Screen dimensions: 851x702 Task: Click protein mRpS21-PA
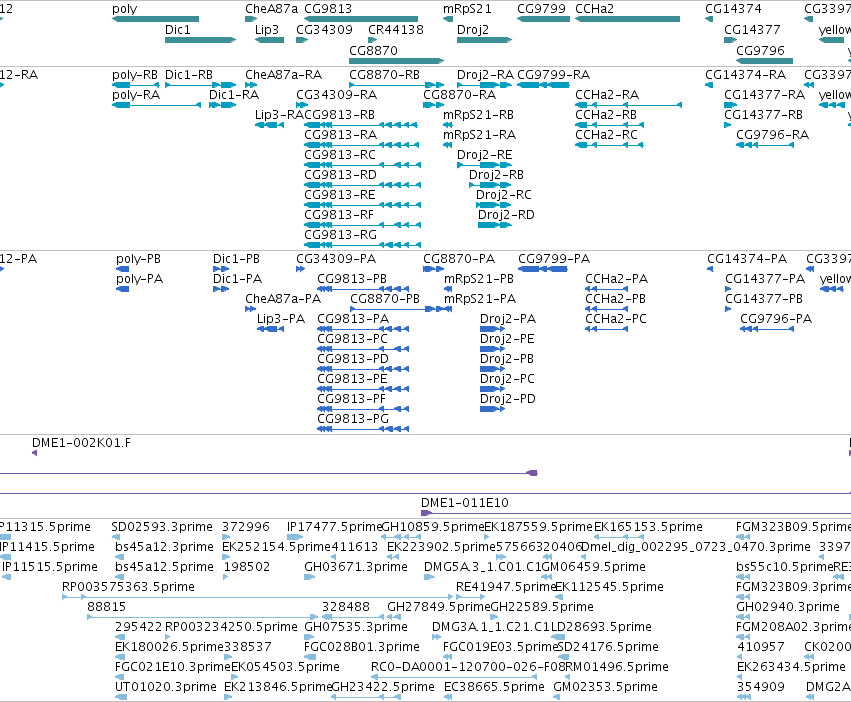point(448,309)
